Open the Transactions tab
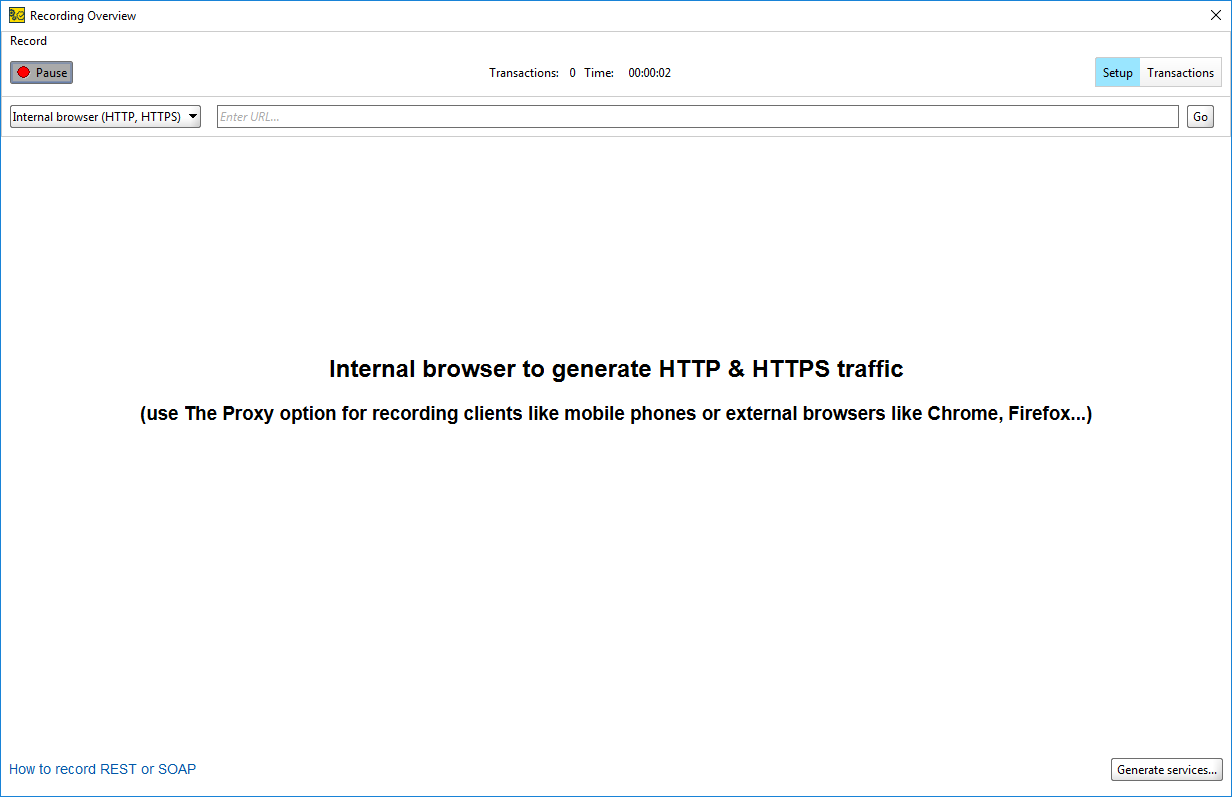 coord(1180,73)
